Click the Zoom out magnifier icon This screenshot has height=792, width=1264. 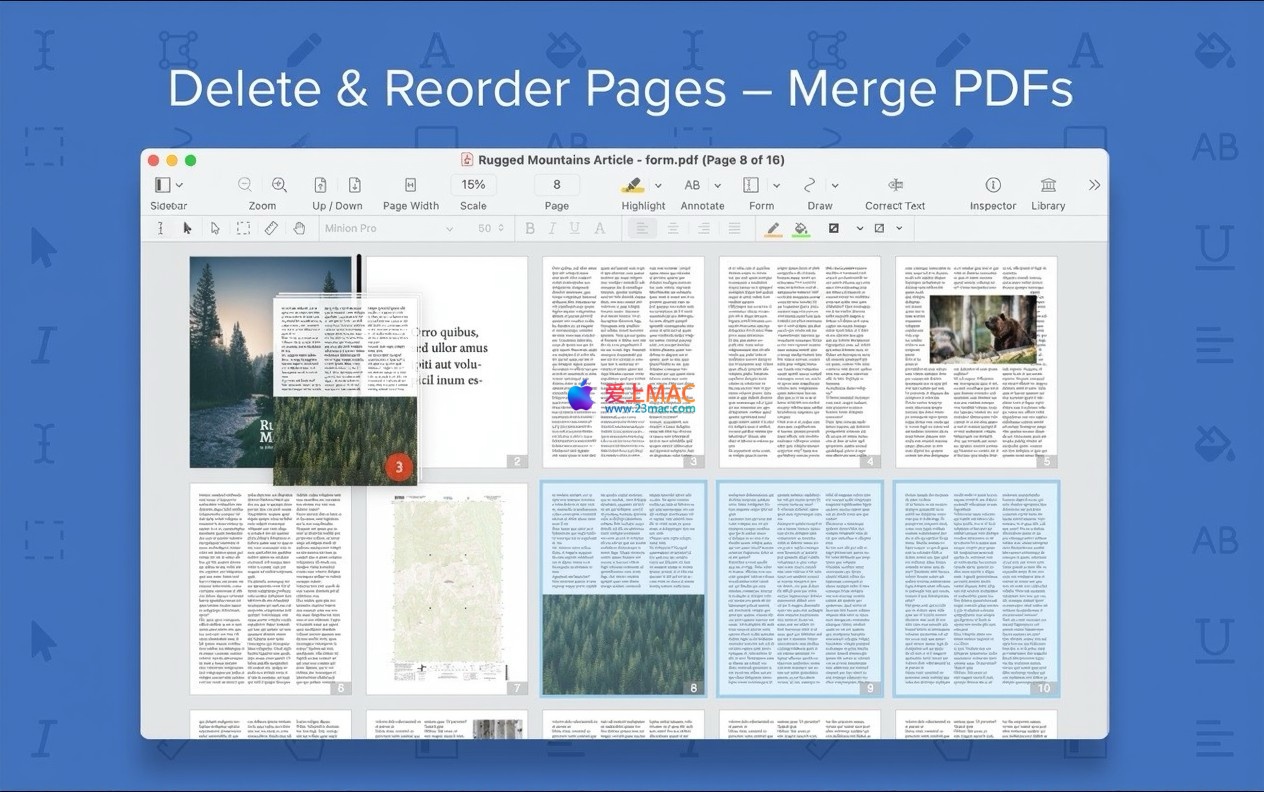click(245, 185)
